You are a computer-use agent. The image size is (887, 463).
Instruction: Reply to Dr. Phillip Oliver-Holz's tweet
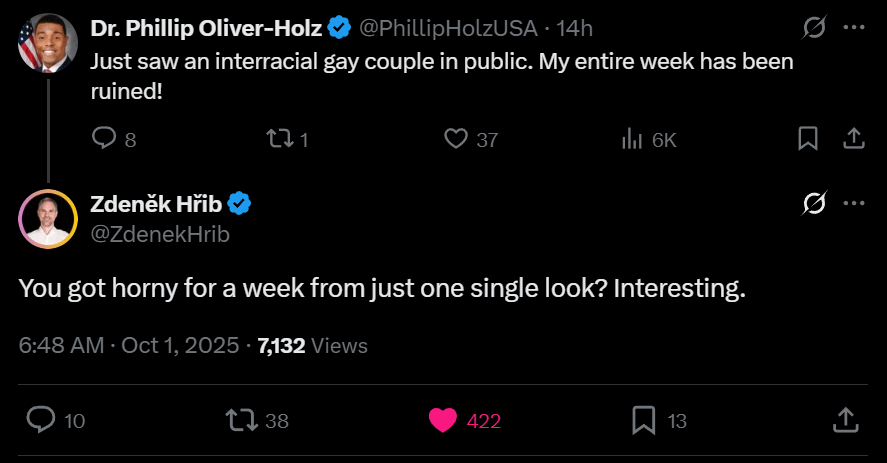[105, 139]
